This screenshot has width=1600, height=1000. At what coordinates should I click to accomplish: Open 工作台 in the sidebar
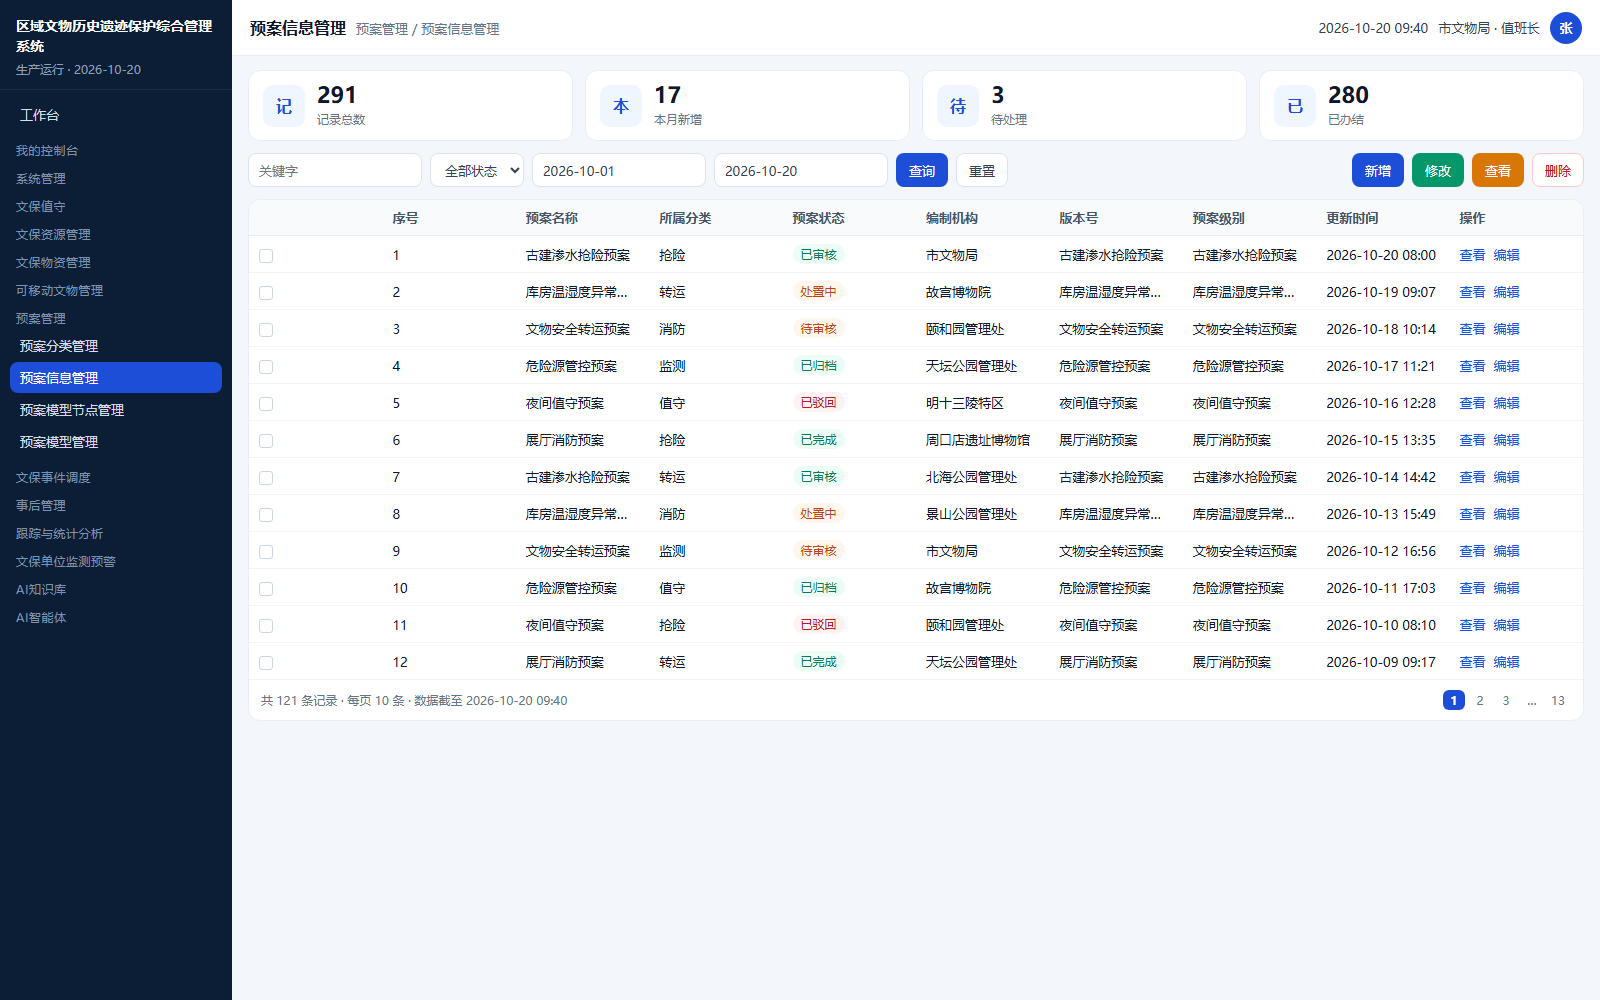coord(116,115)
